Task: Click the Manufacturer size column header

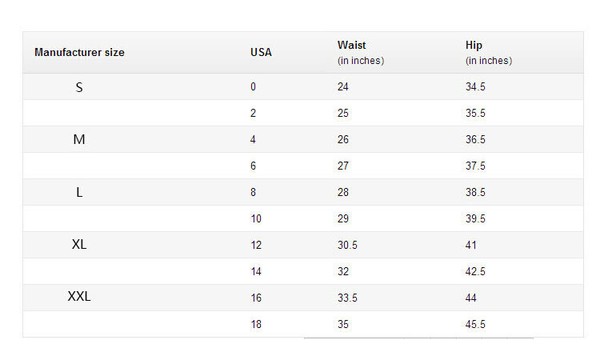Action: [79, 52]
